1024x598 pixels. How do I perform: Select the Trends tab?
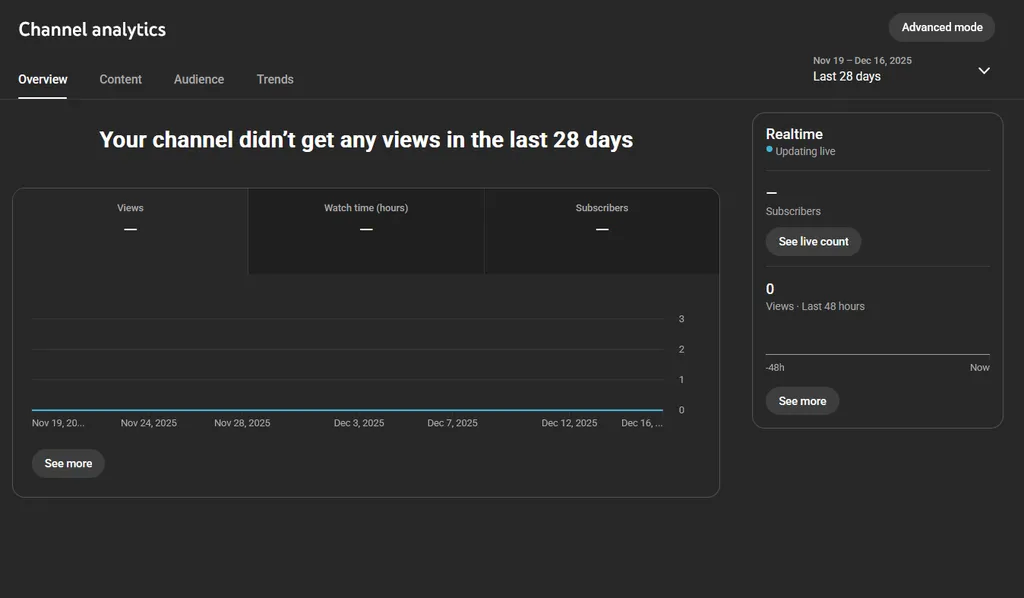275,79
